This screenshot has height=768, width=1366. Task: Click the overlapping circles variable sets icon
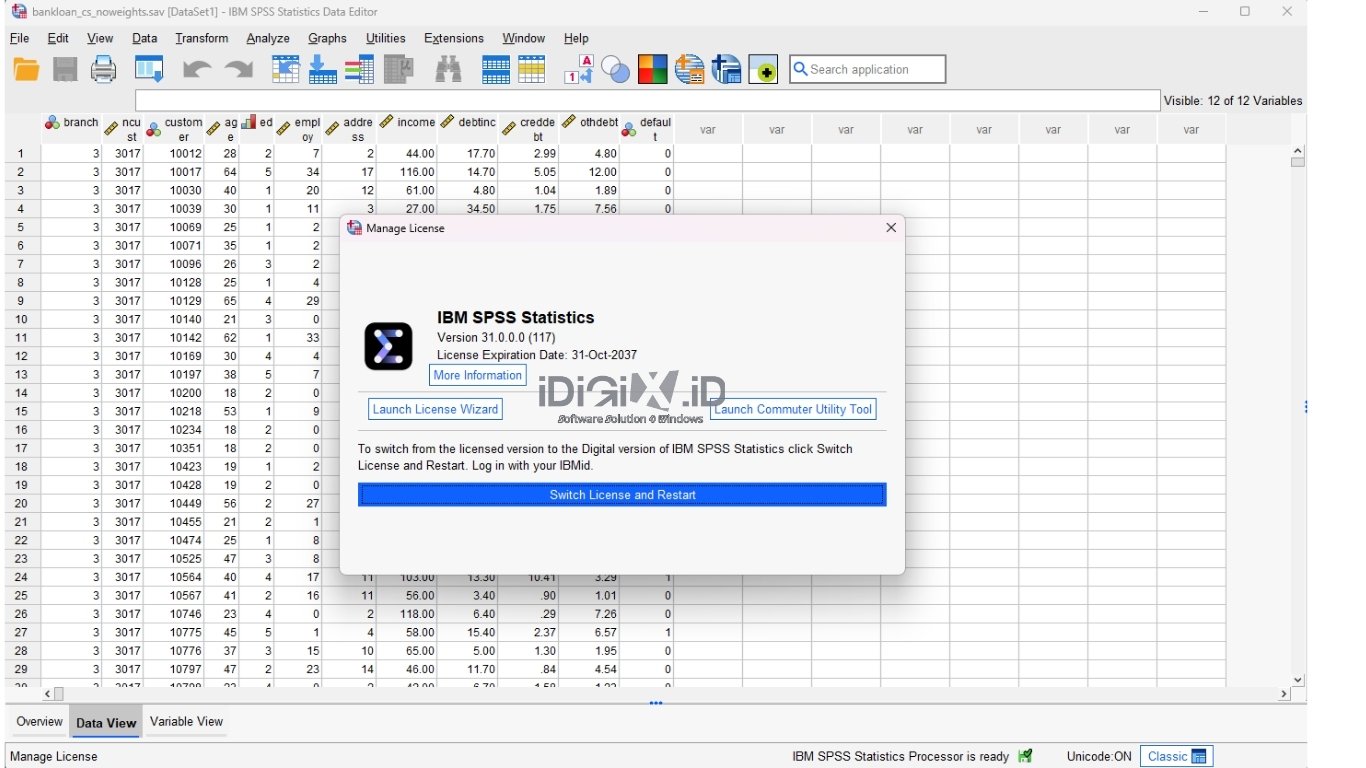coord(616,69)
